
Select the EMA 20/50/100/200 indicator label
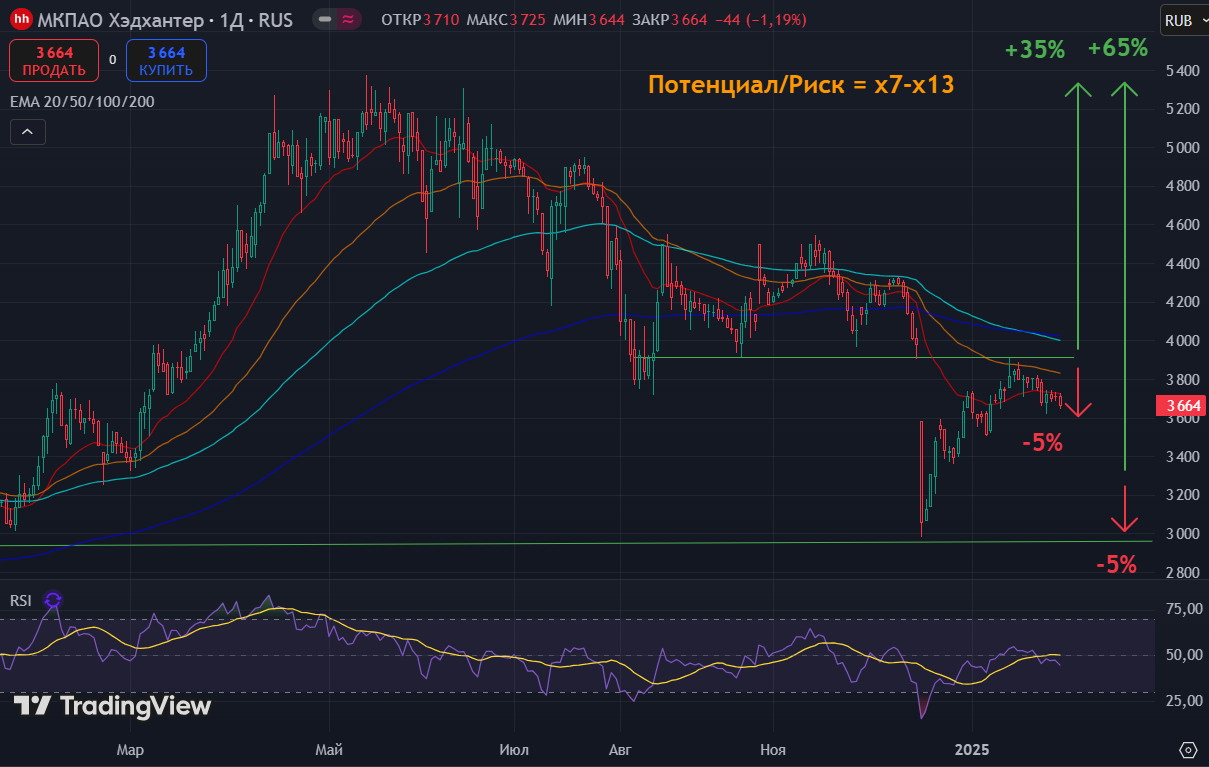[x=82, y=101]
